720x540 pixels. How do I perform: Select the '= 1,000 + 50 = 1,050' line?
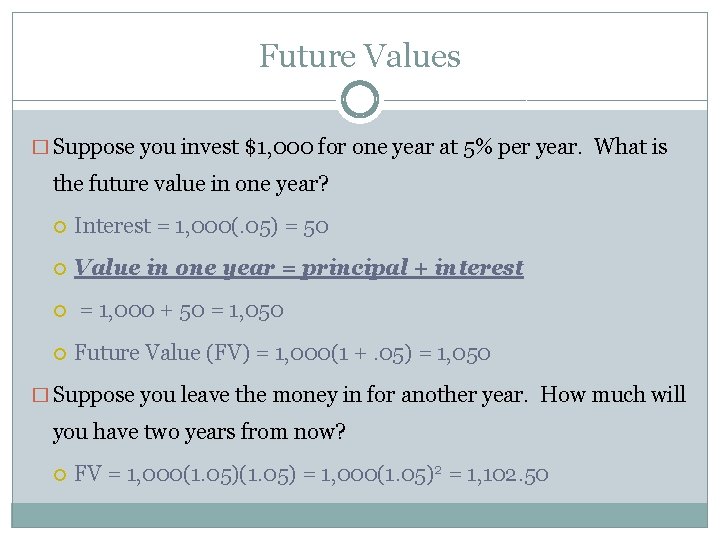pyautogui.click(x=180, y=310)
